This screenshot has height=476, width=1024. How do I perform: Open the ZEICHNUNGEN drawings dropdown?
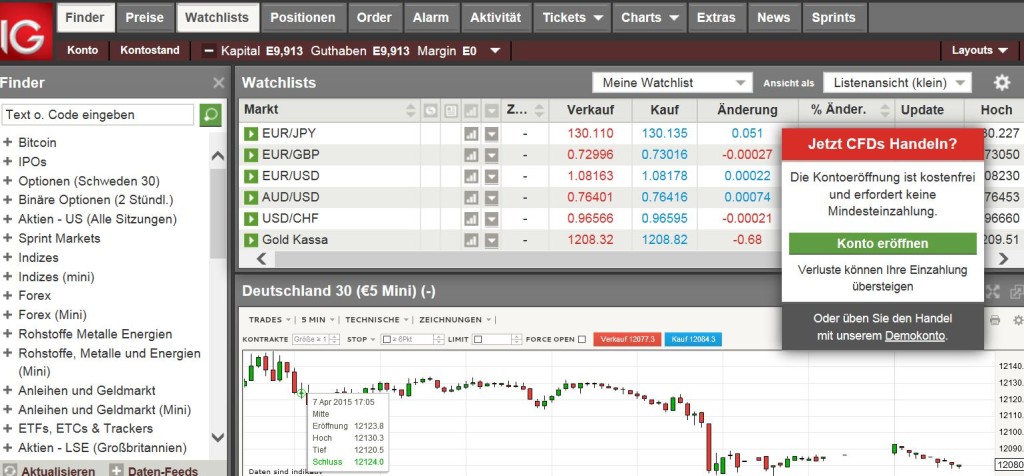[454, 320]
